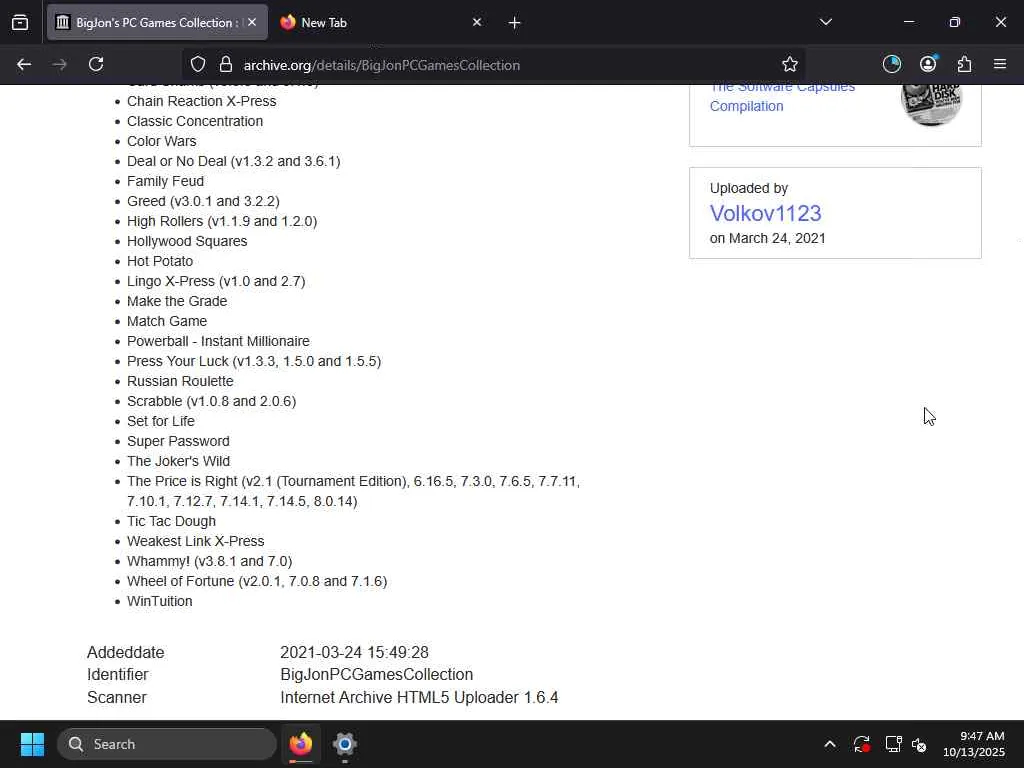The height and width of the screenshot is (768, 1024).
Task: Expand the list all tabs chevron
Action: pos(825,22)
